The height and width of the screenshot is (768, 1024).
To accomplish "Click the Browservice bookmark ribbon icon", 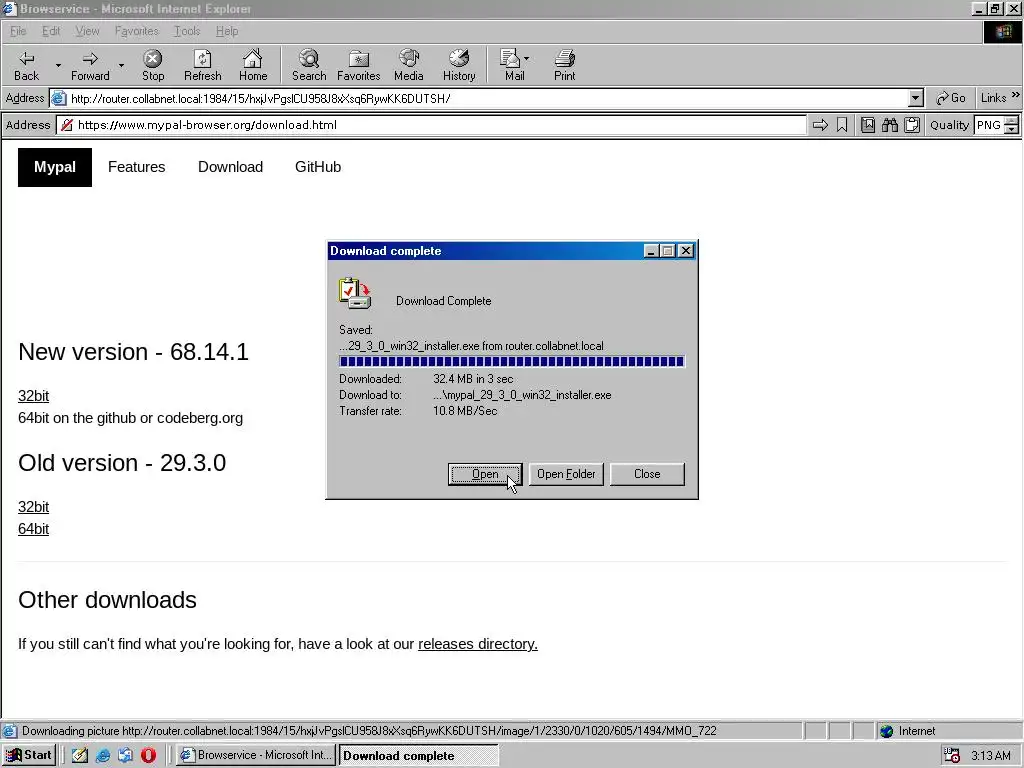I will (x=842, y=125).
